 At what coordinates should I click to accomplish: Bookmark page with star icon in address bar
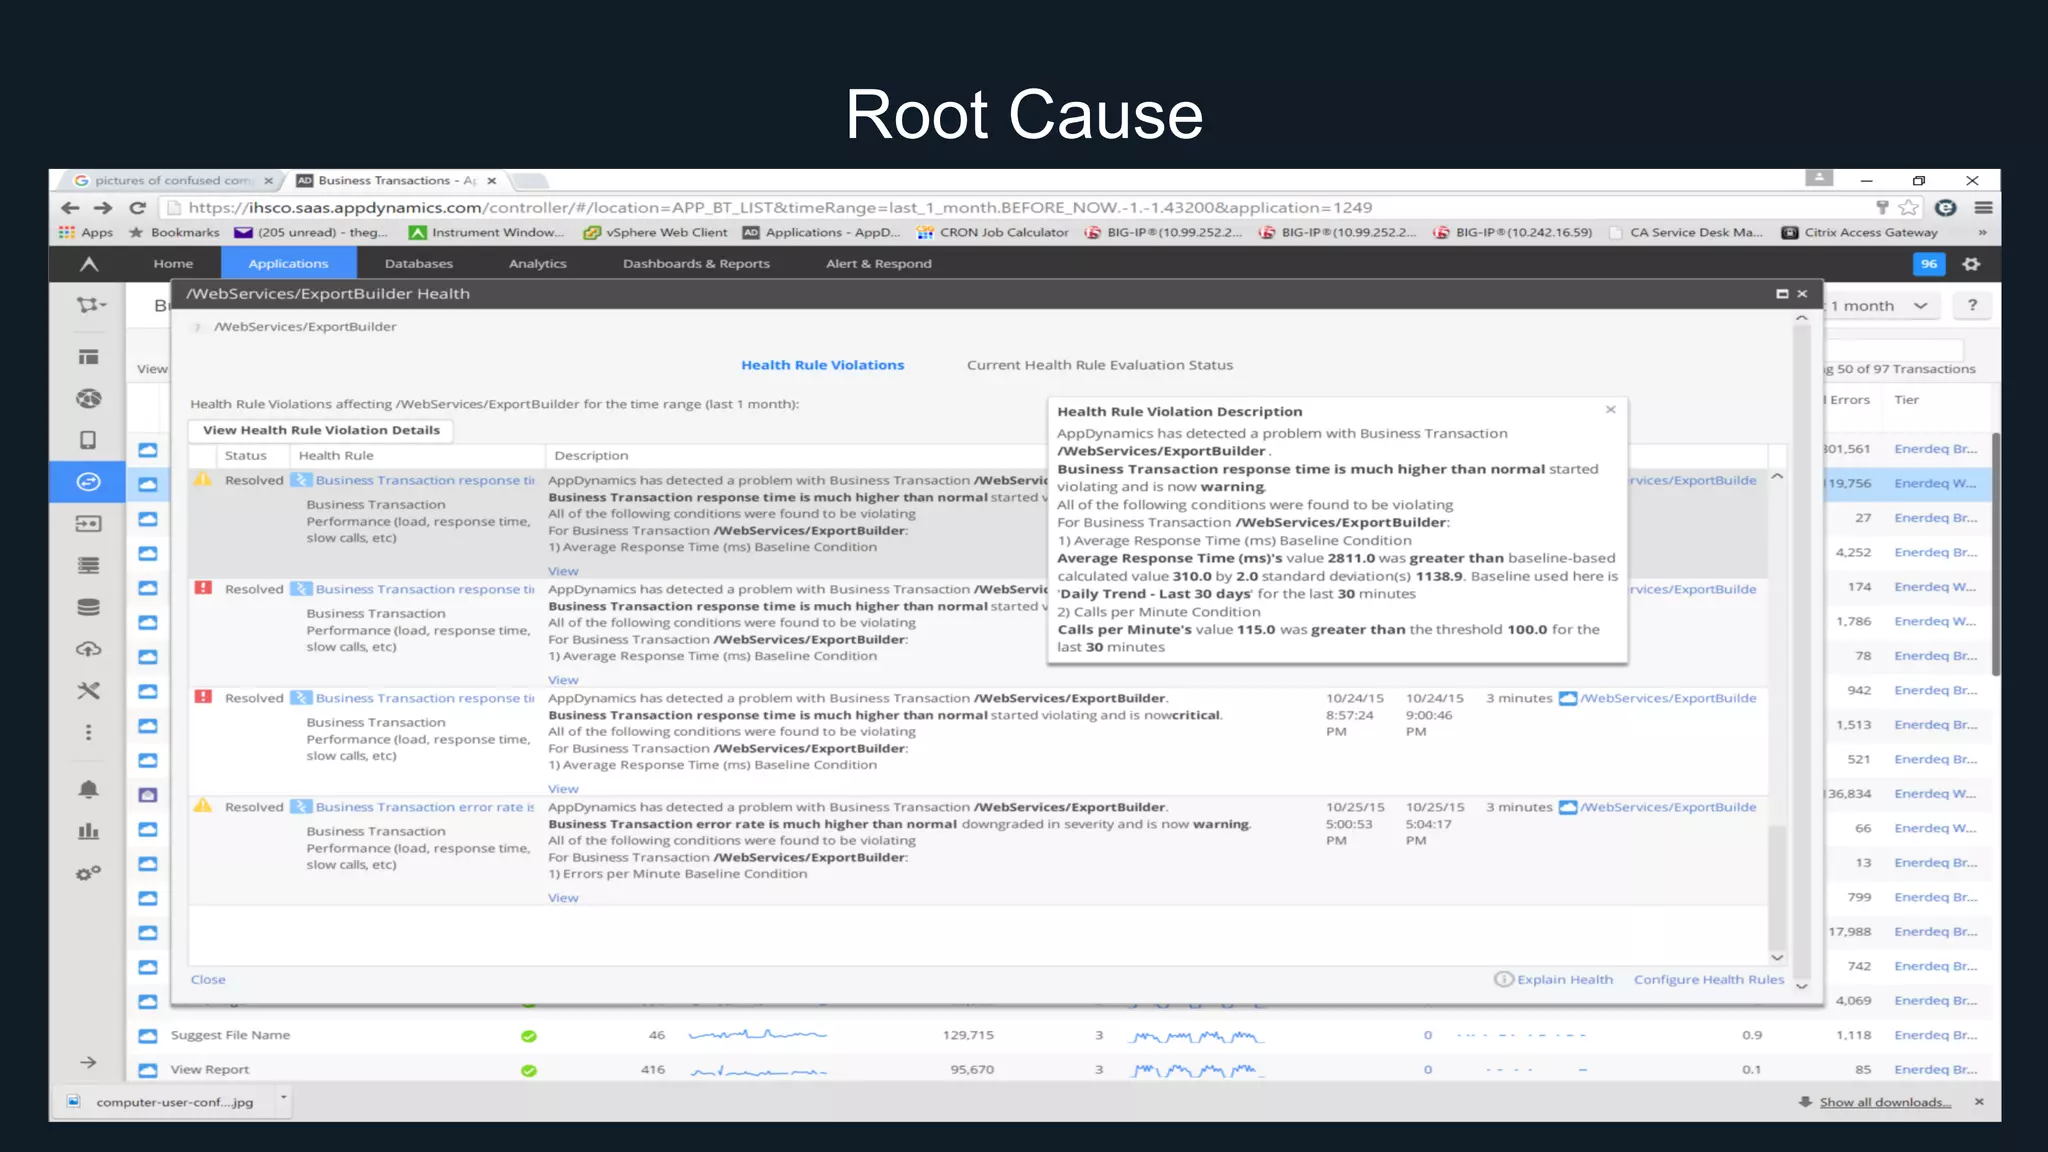[1909, 208]
